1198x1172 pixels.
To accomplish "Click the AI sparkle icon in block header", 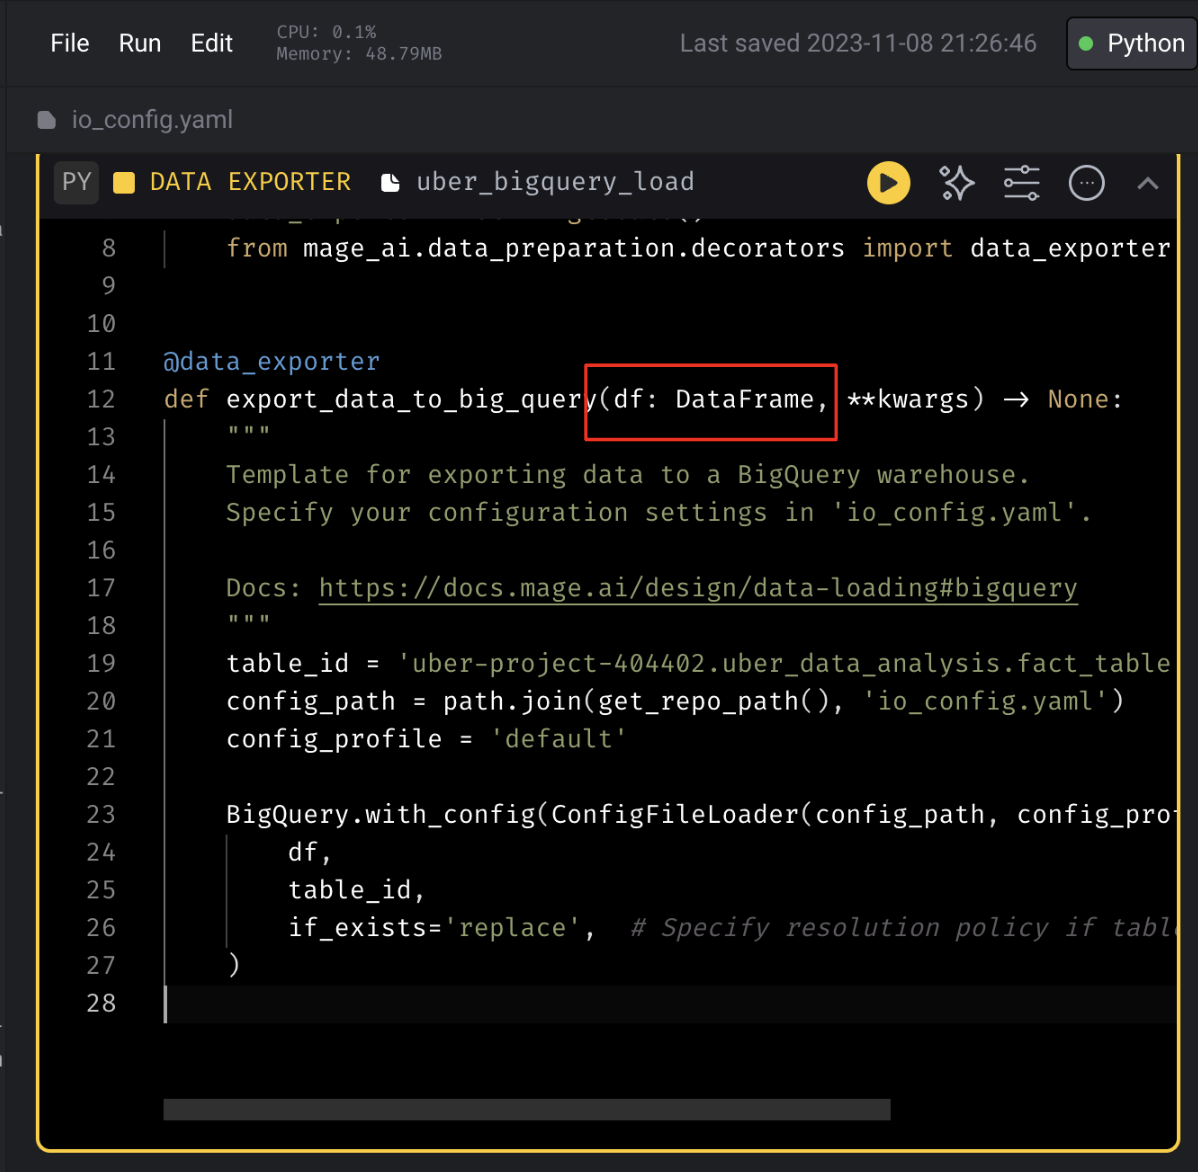I will pos(956,183).
